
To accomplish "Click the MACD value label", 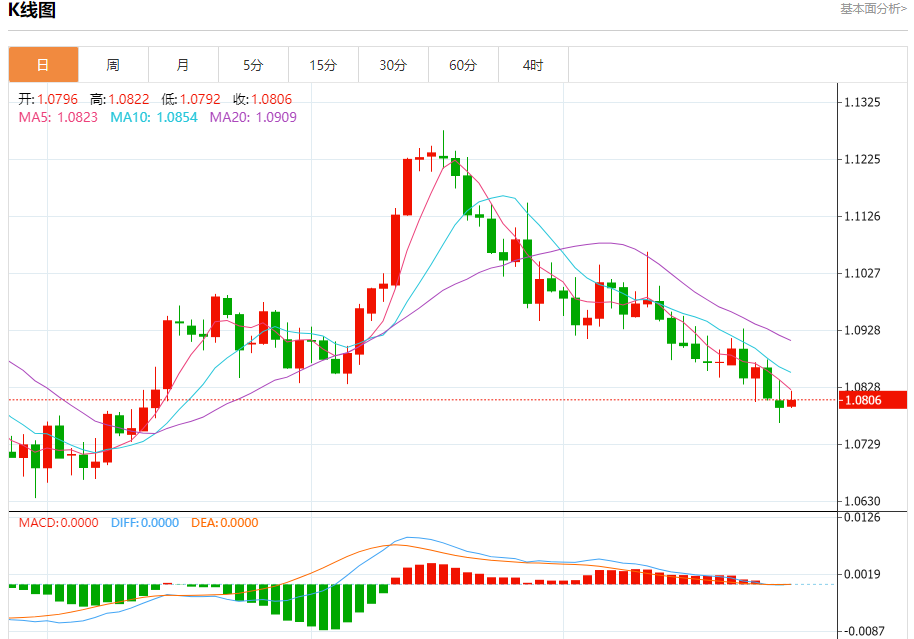I will (x=58, y=523).
